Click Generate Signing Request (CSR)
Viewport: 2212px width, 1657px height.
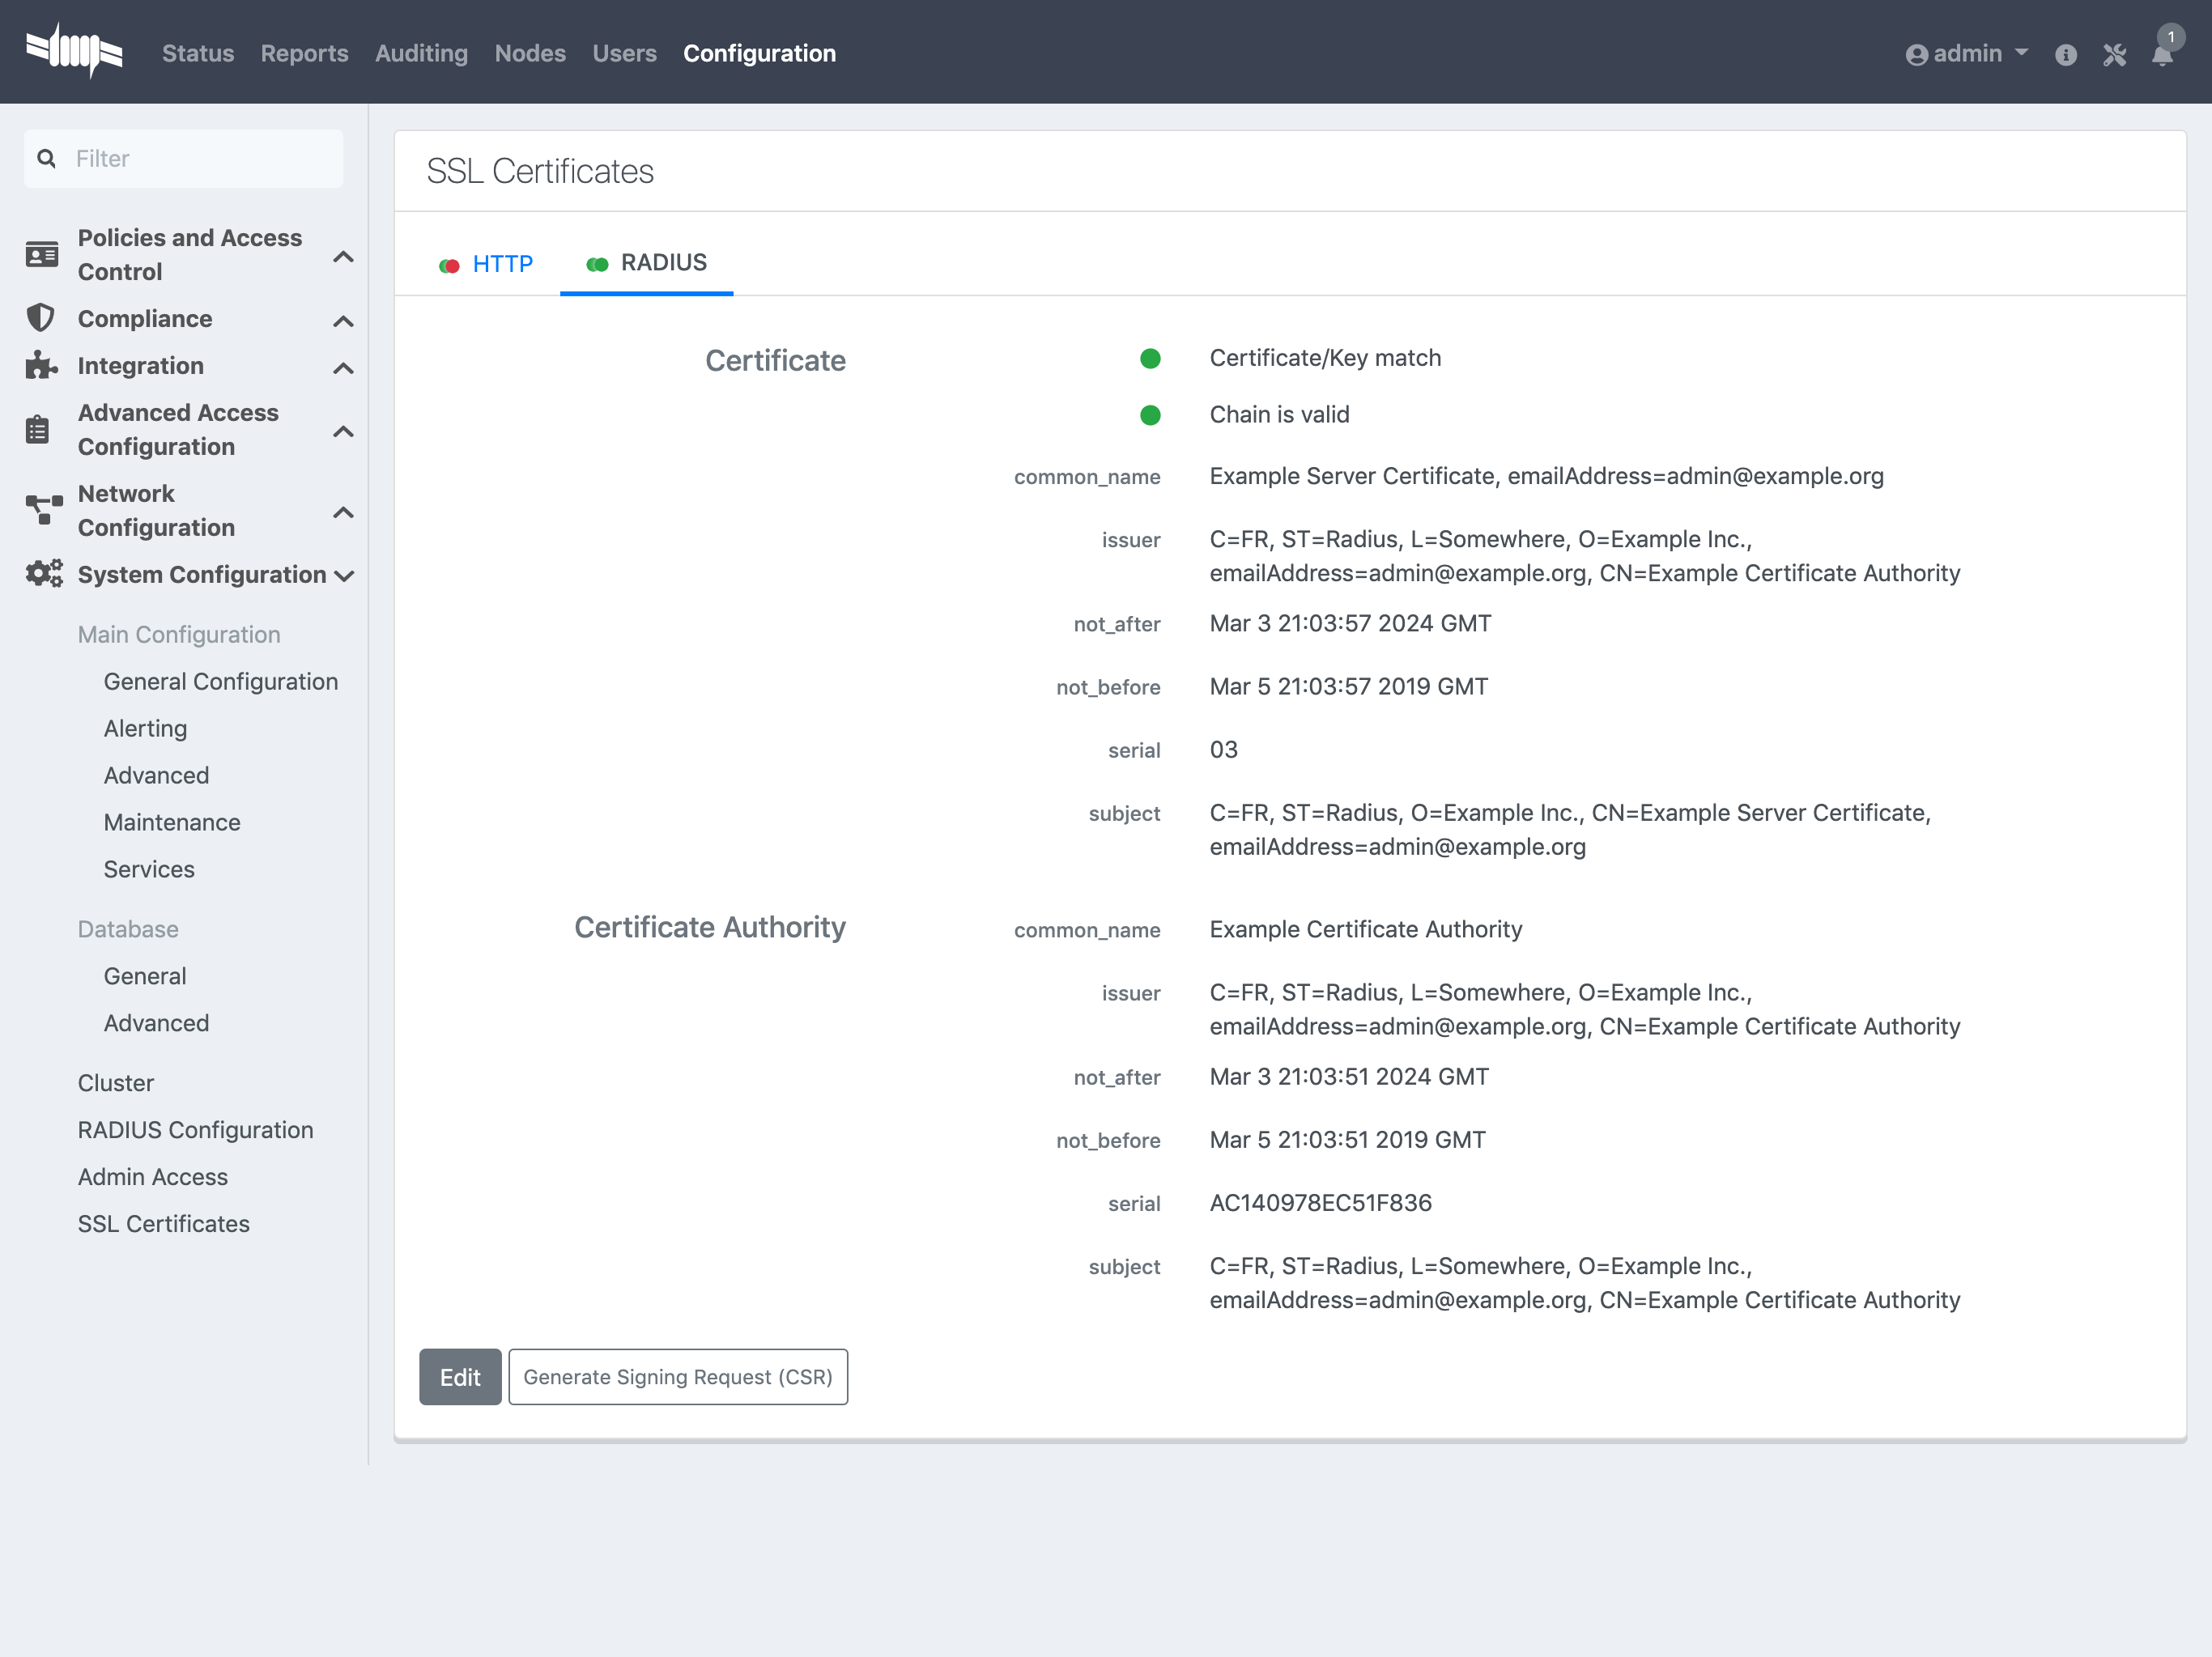click(x=678, y=1377)
